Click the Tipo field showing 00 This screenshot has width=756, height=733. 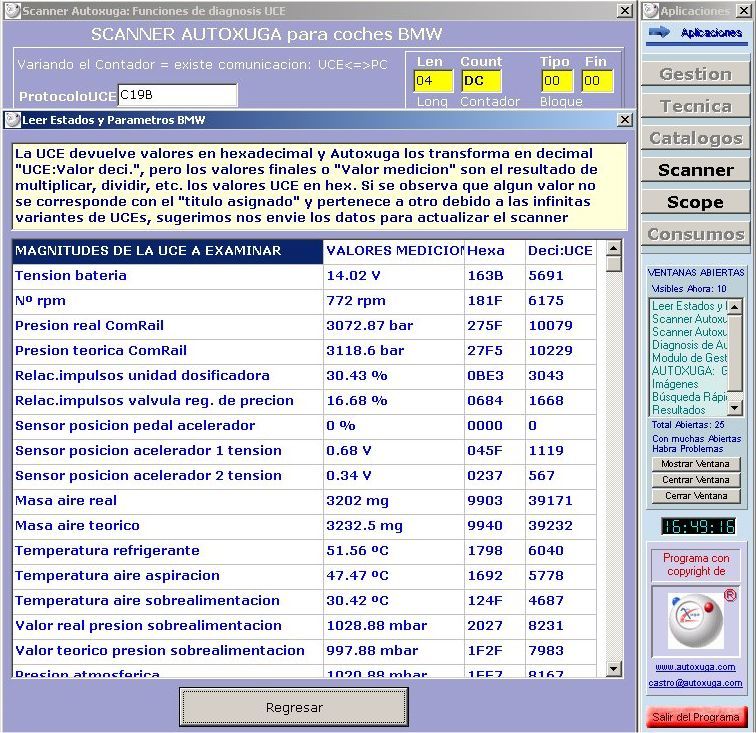pyautogui.click(x=557, y=81)
